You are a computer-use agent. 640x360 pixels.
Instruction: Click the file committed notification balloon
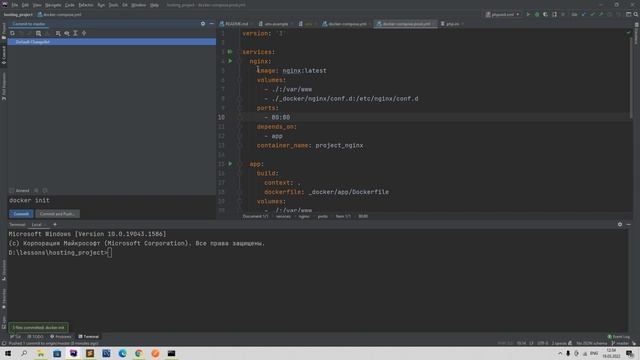(38, 327)
